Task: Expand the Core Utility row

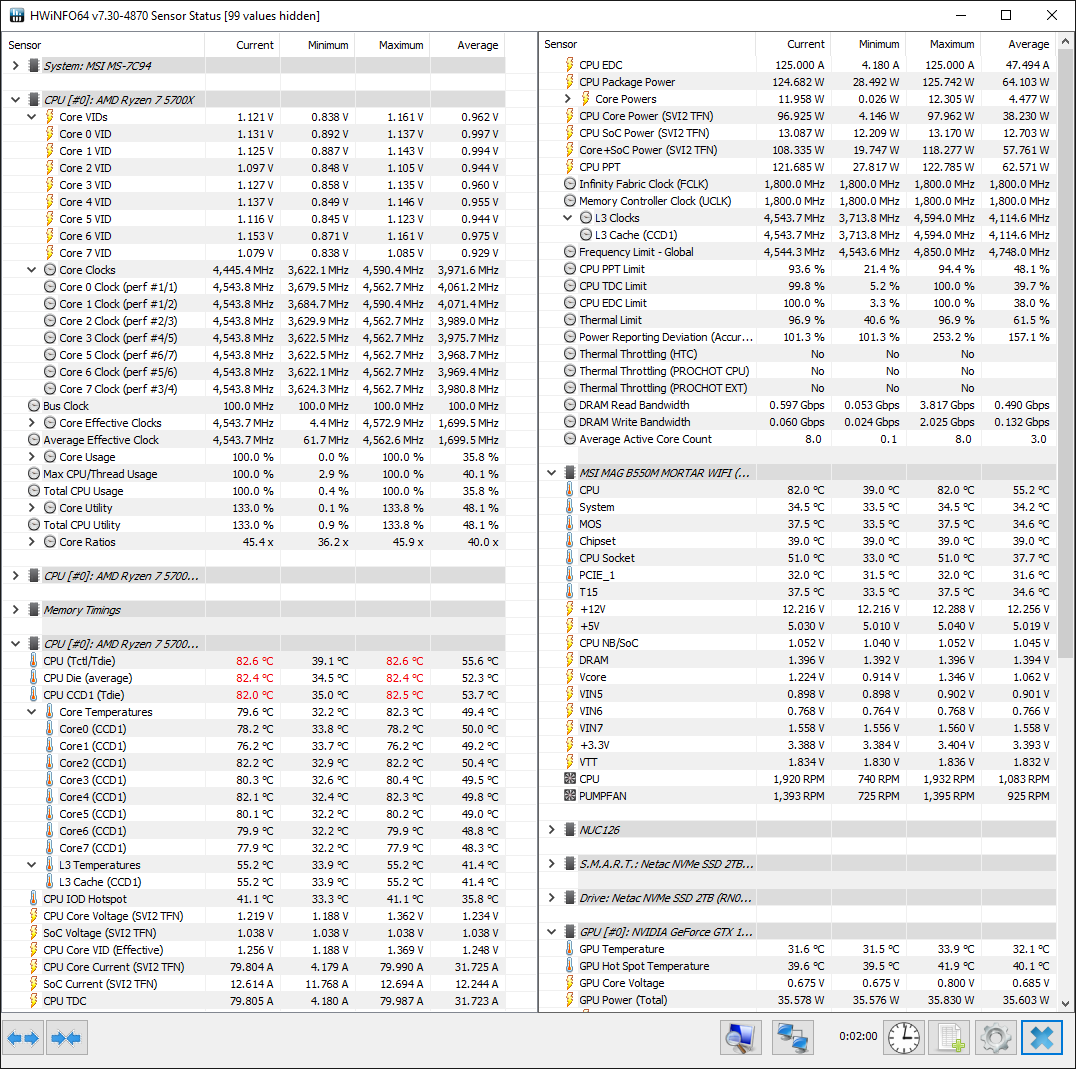Action: click(32, 508)
